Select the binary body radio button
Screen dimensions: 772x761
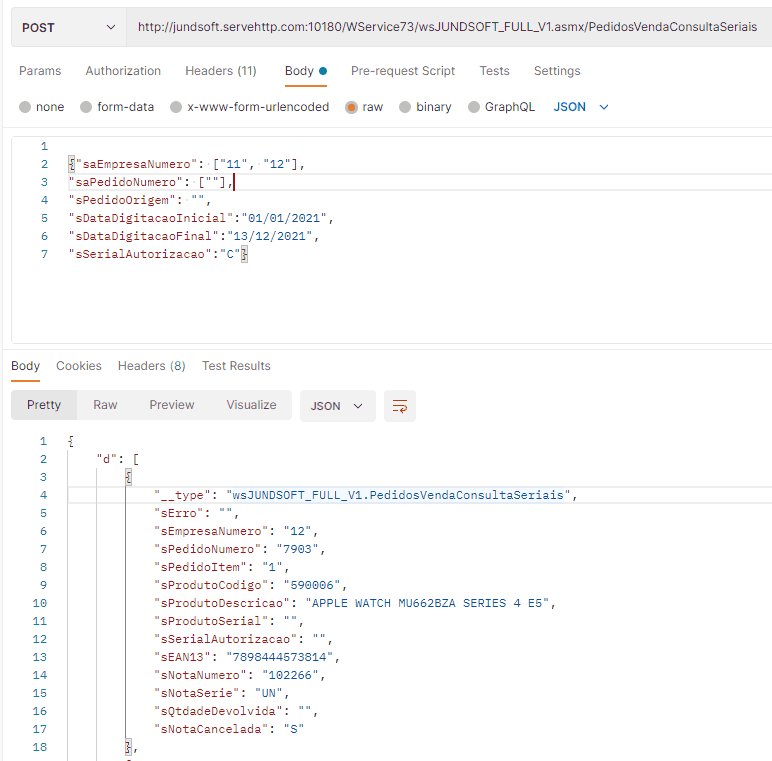(x=405, y=107)
